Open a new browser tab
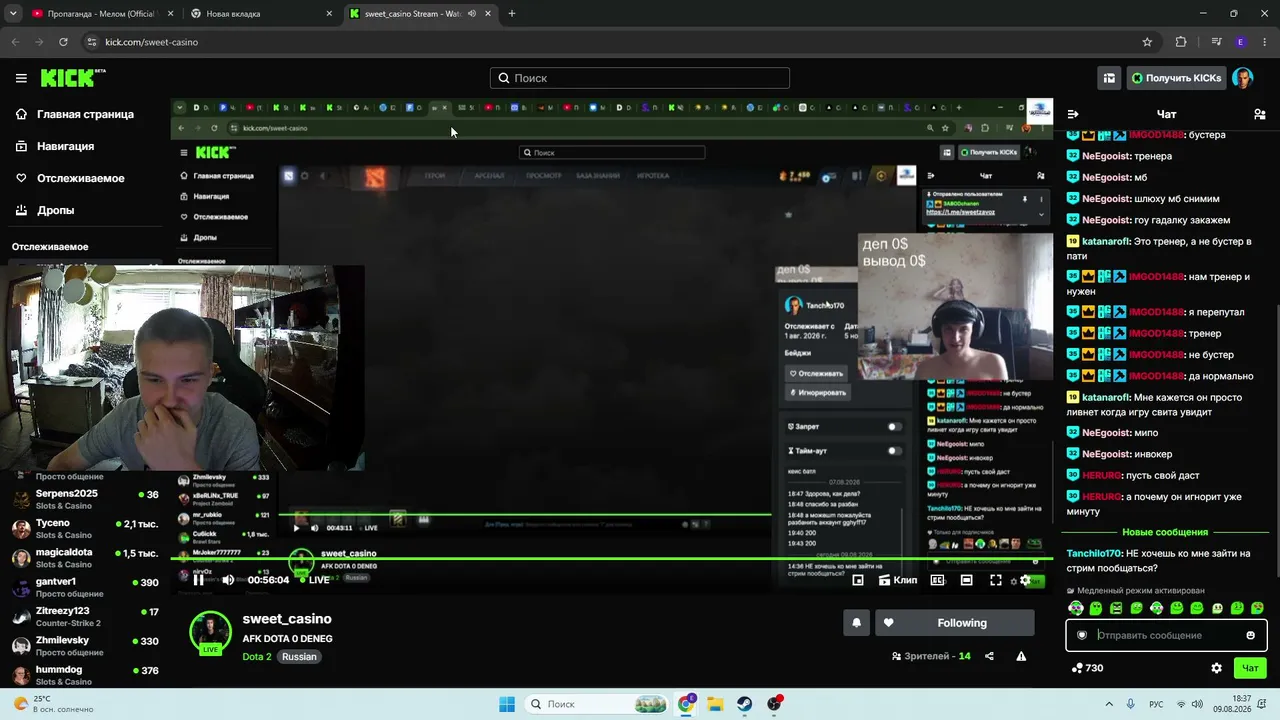This screenshot has width=1280, height=720. tap(512, 14)
